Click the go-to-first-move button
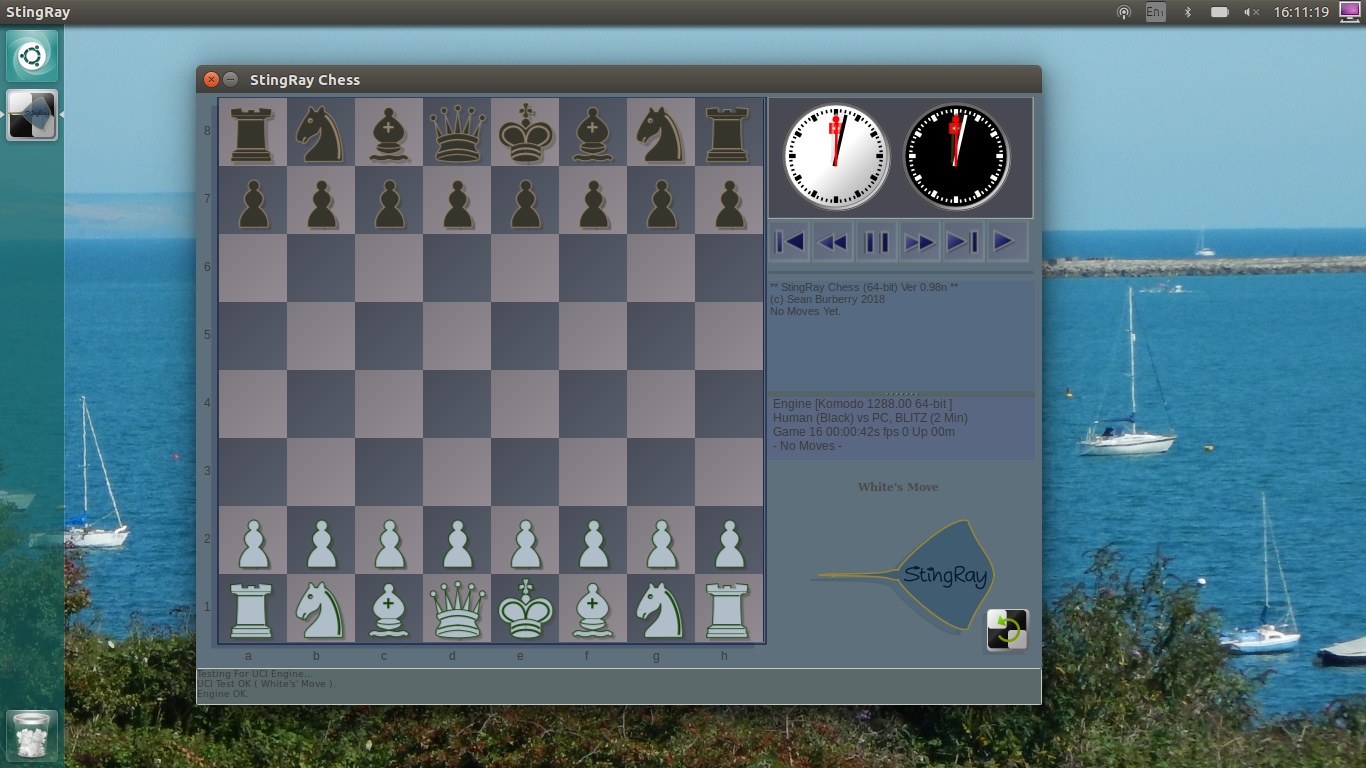 [789, 242]
